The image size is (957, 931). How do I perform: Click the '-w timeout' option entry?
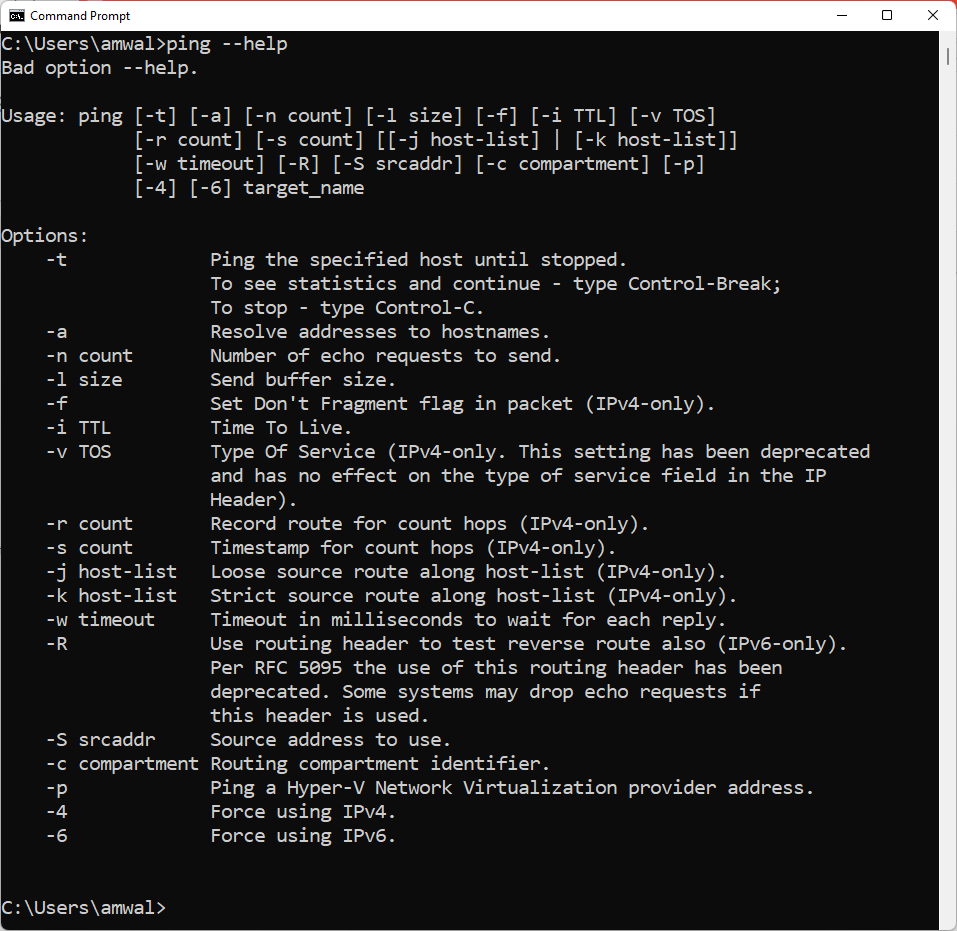pyautogui.click(x=100, y=620)
